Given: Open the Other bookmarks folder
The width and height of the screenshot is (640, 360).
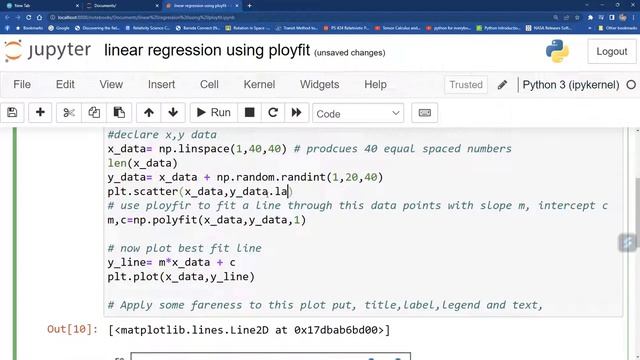Looking at the screenshot, I should 618,28.
